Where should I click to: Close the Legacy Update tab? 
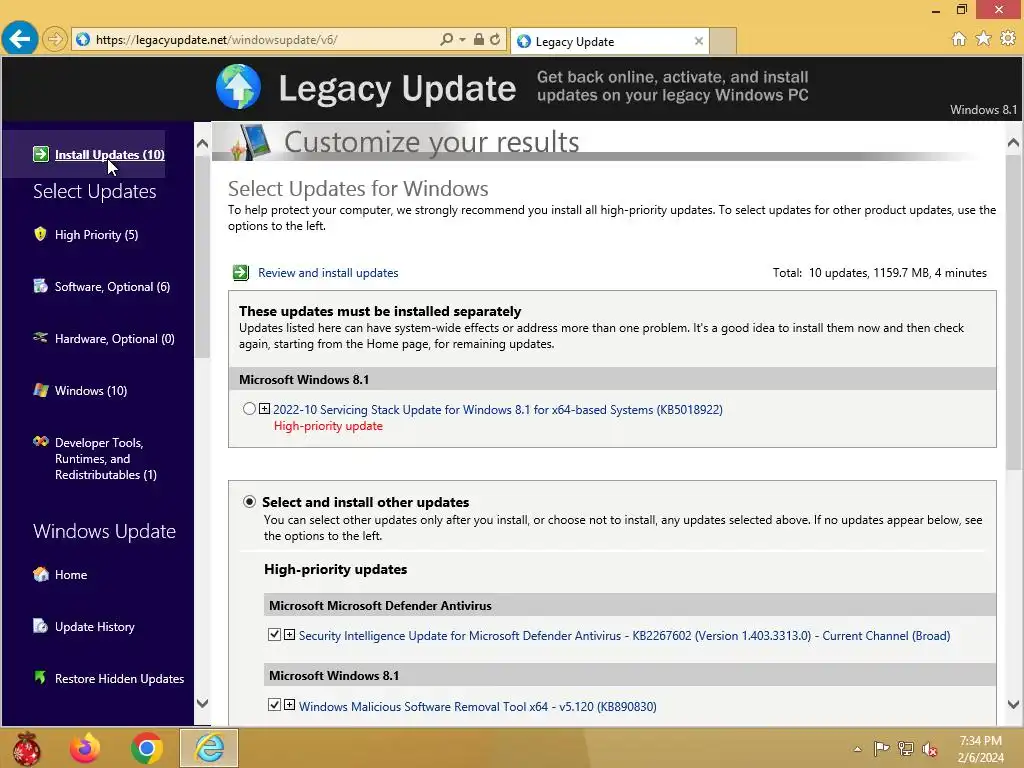click(699, 41)
